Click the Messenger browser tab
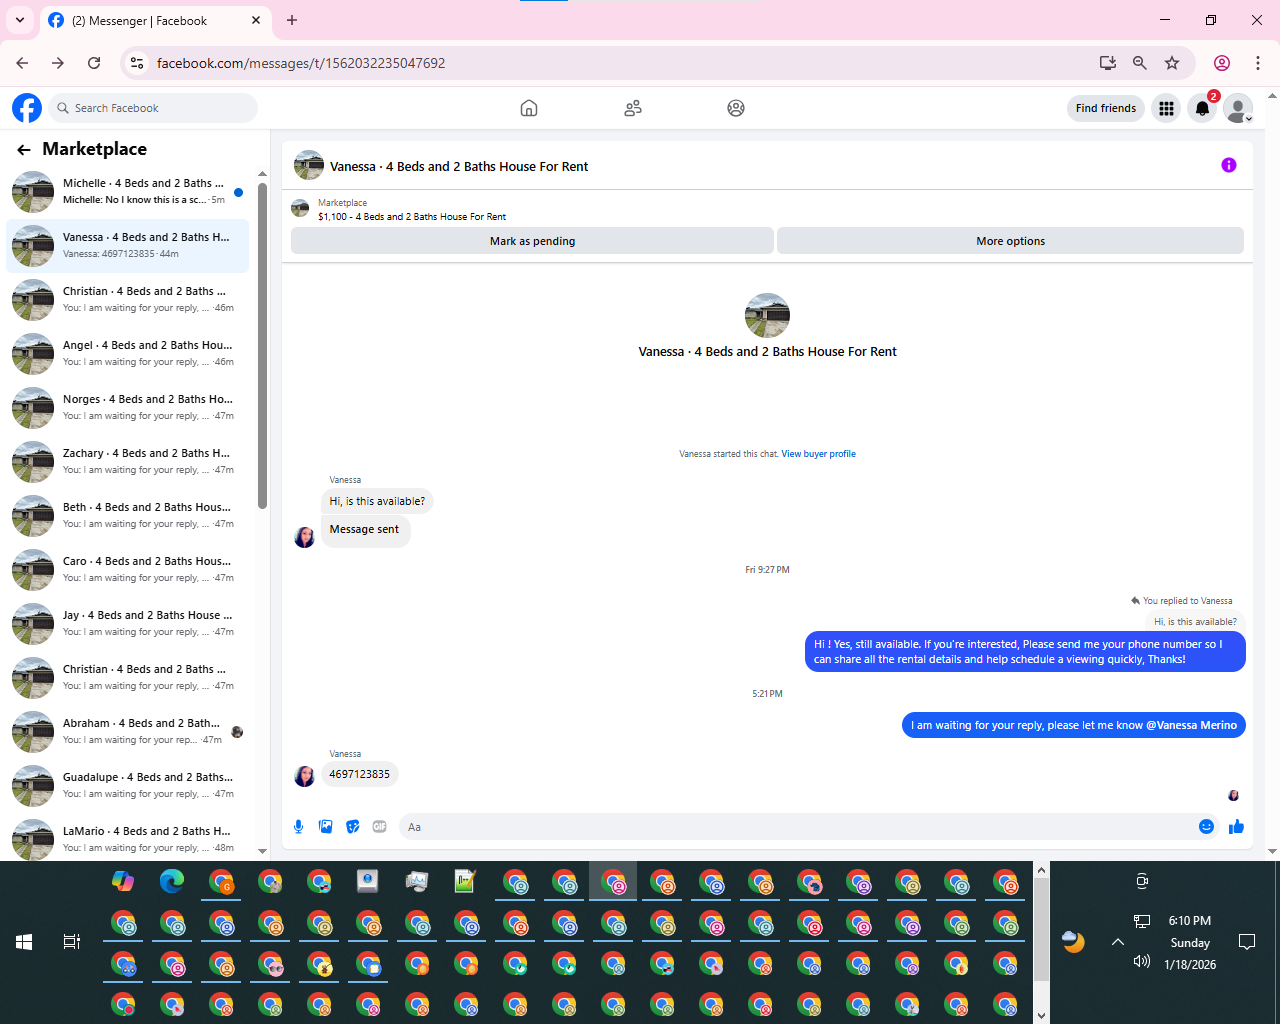 coord(155,20)
